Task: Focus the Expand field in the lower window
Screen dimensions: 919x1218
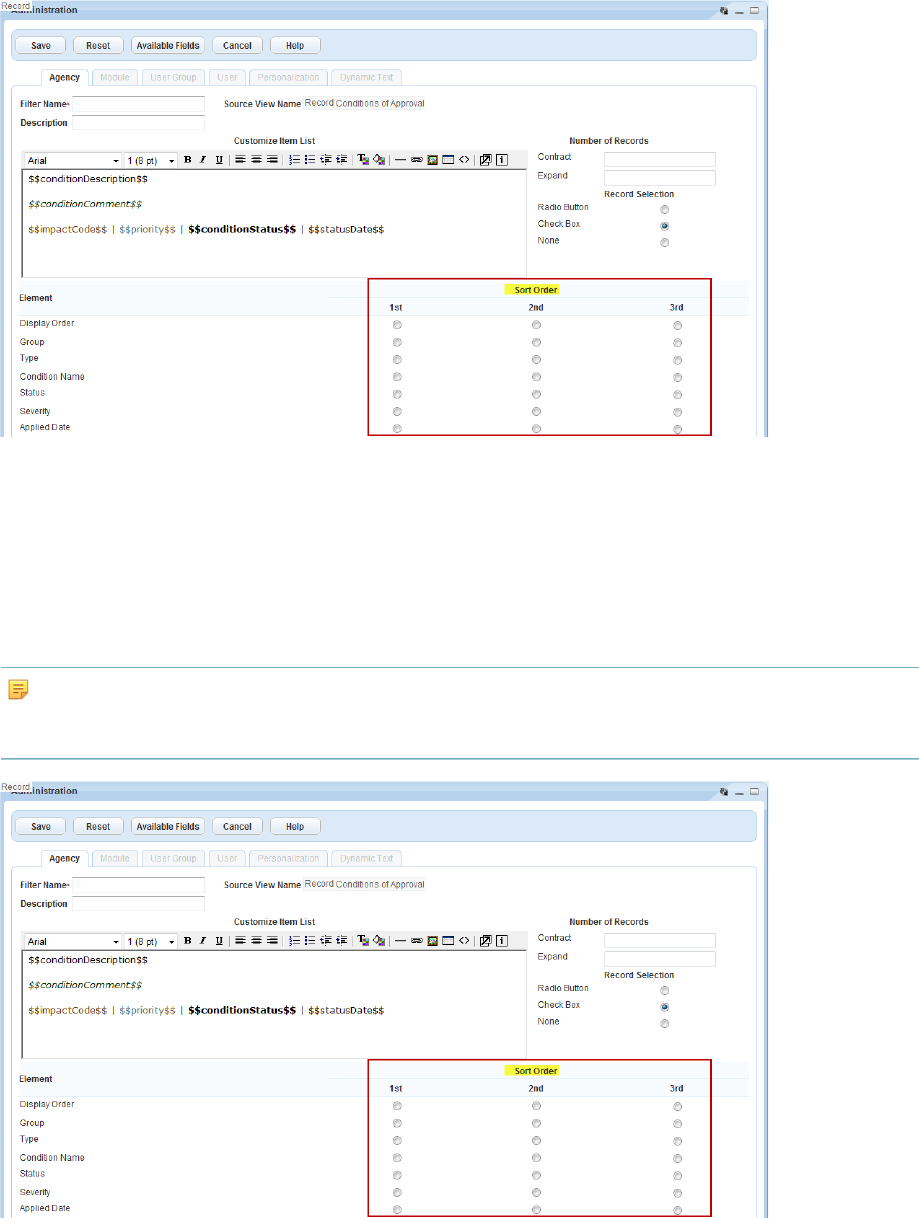Action: [660, 959]
